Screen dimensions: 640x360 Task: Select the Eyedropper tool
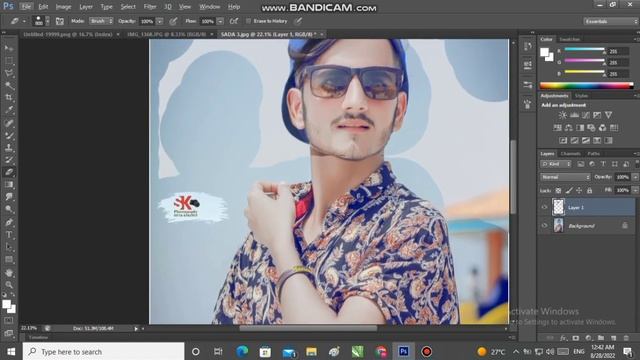point(9,110)
